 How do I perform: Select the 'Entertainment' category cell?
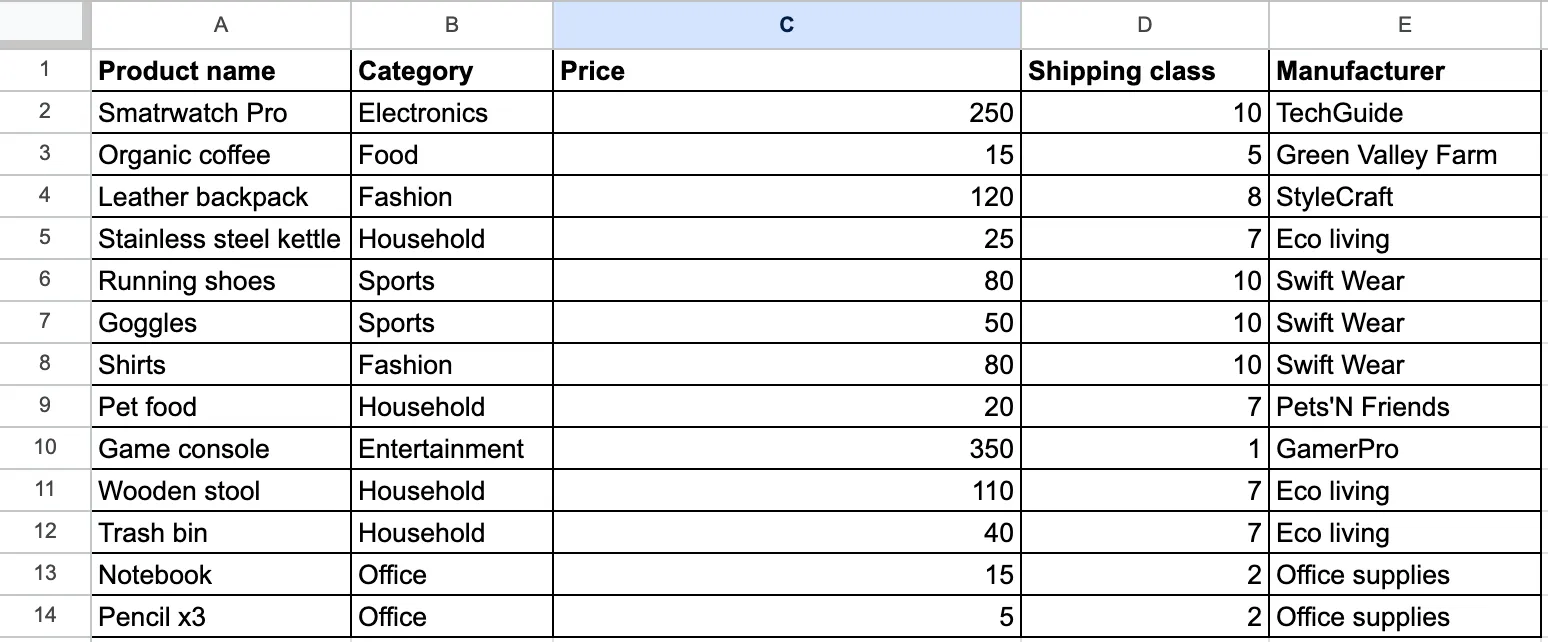451,449
